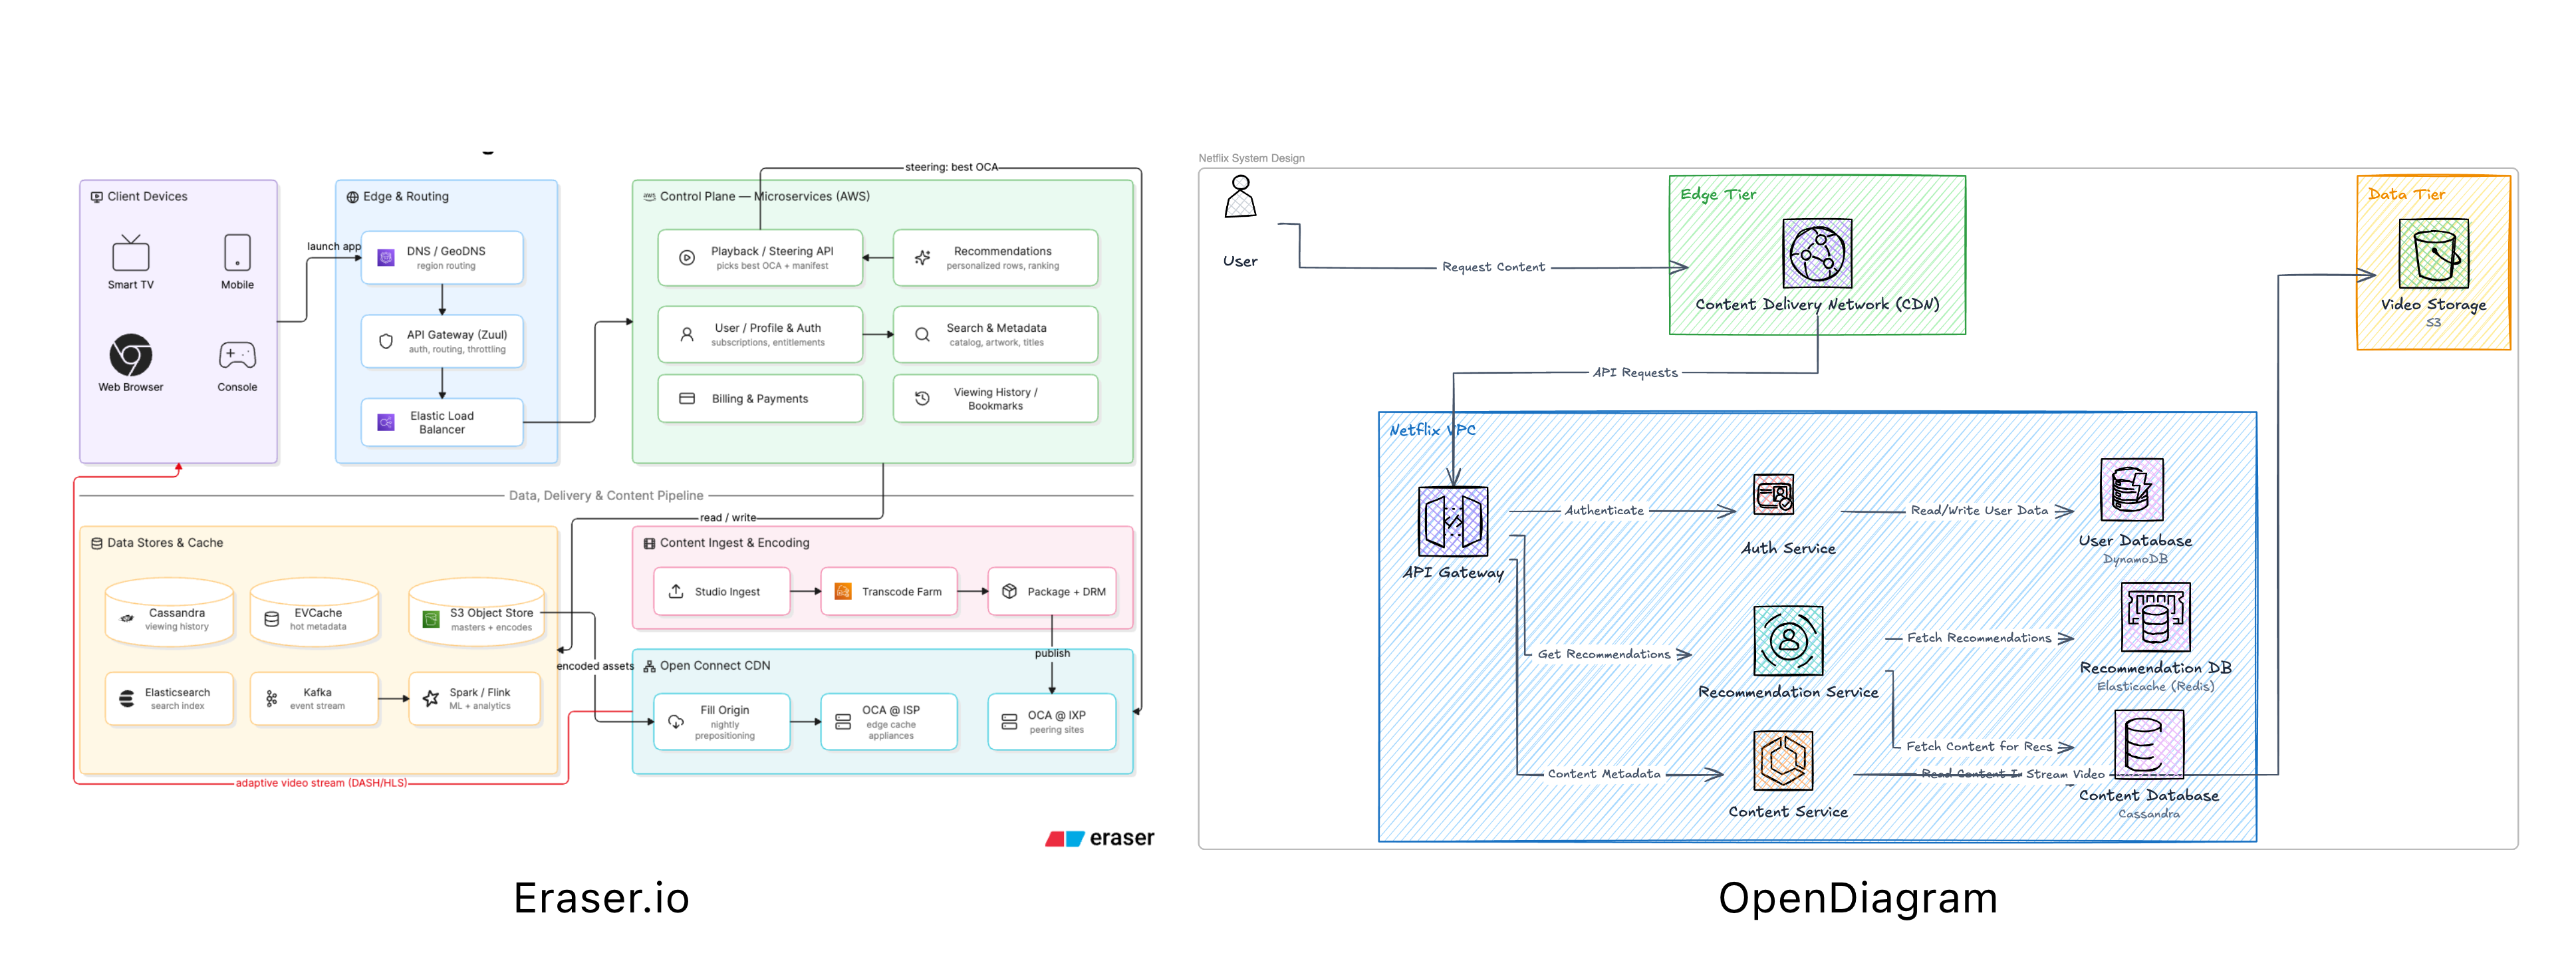
Task: Click the Recommendation DB Elasticache icon
Action: (x=2155, y=617)
